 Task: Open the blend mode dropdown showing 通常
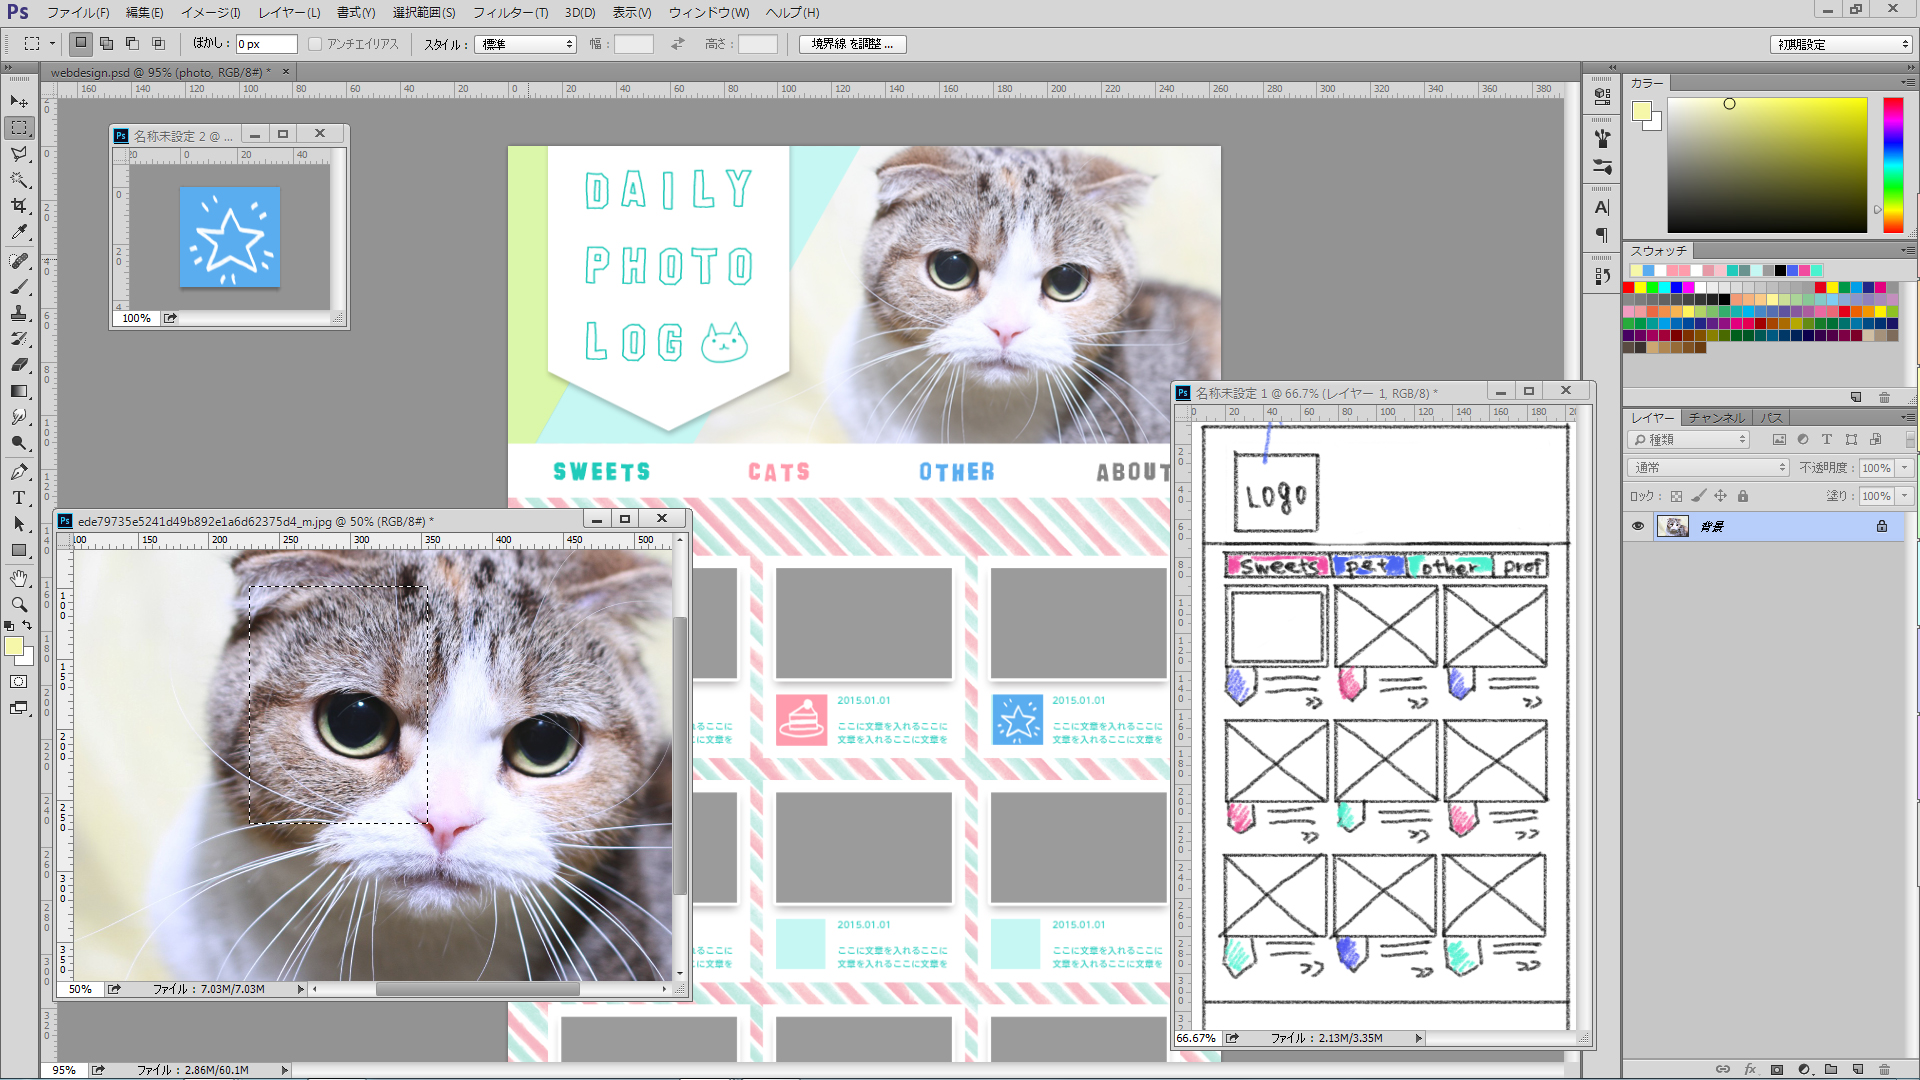(x=1708, y=468)
